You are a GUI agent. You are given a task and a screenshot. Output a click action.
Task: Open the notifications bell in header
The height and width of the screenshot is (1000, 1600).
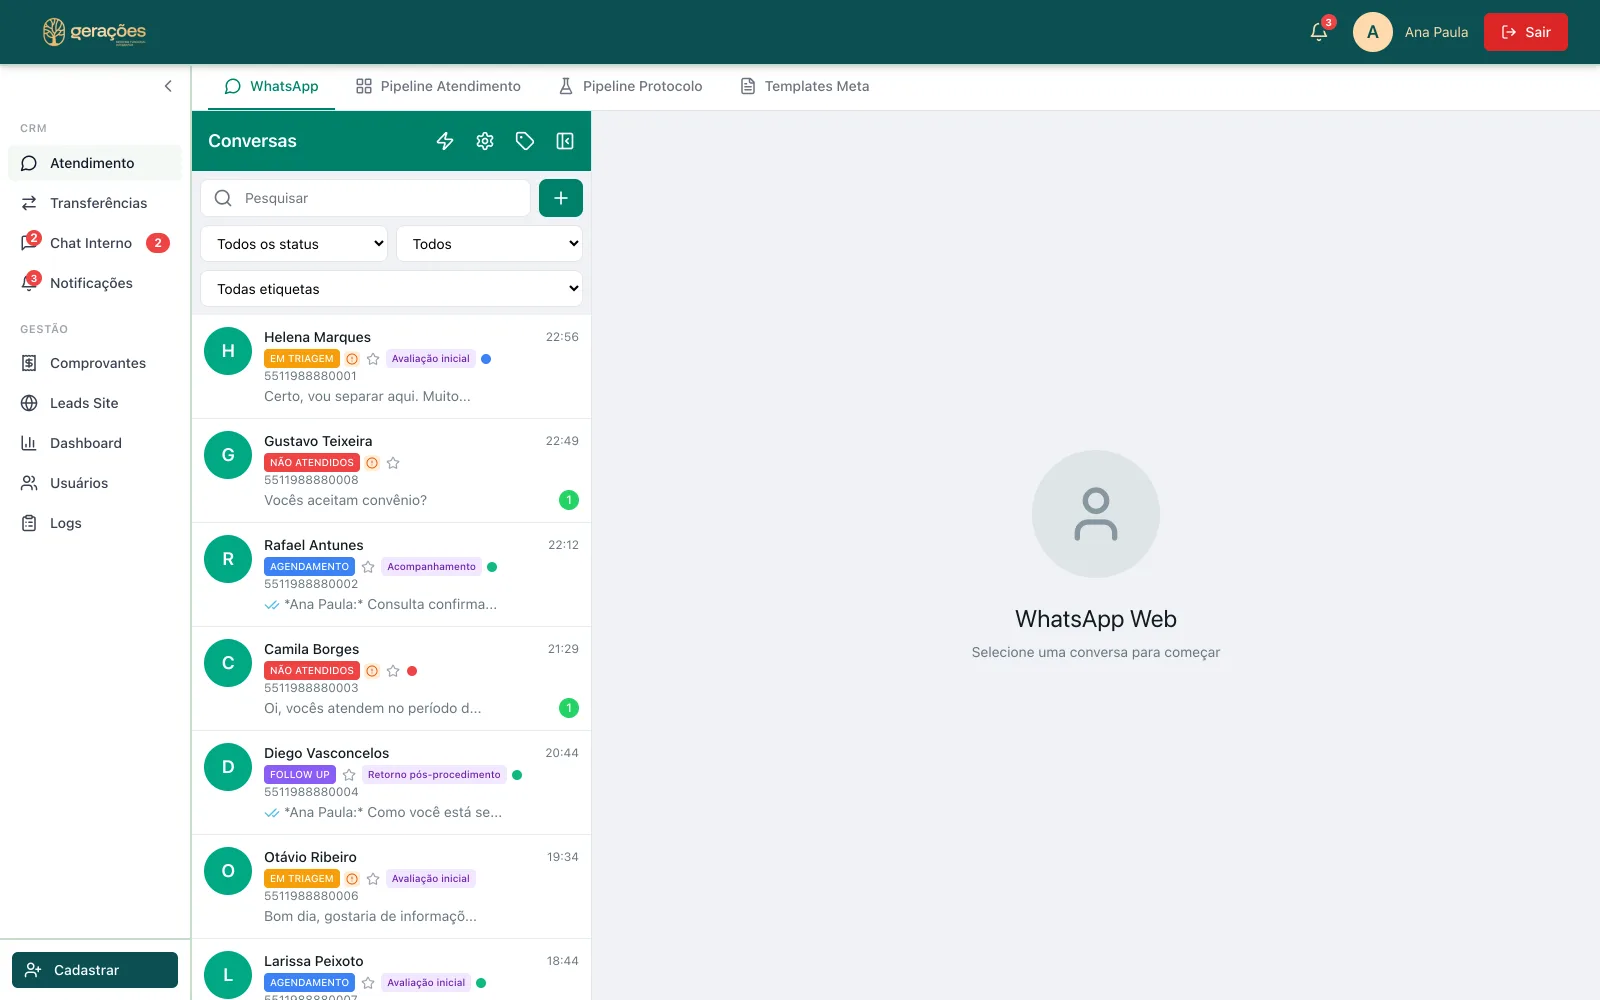(x=1319, y=32)
